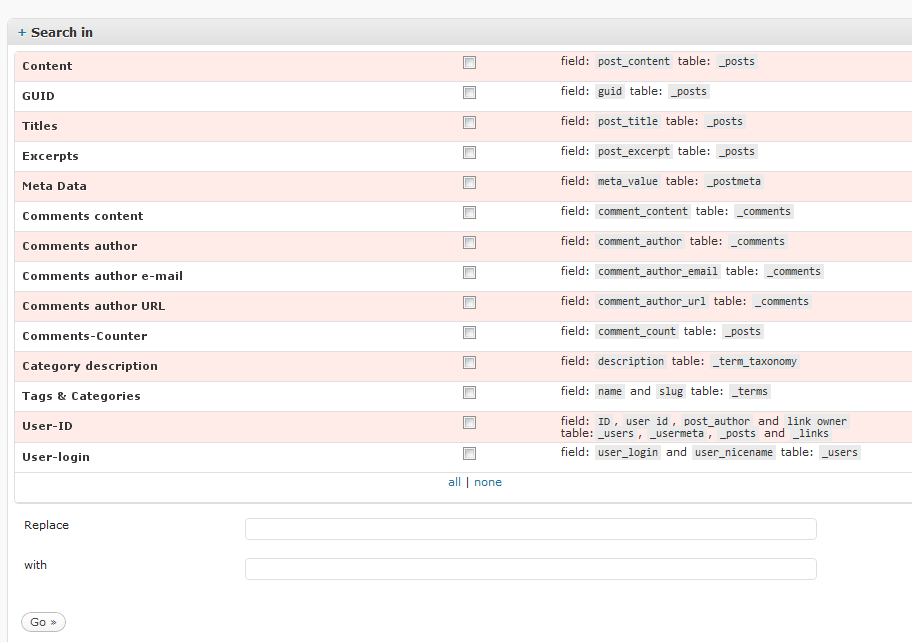Enable the Titles checkbox
The width and height of the screenshot is (912, 642).
click(469, 122)
